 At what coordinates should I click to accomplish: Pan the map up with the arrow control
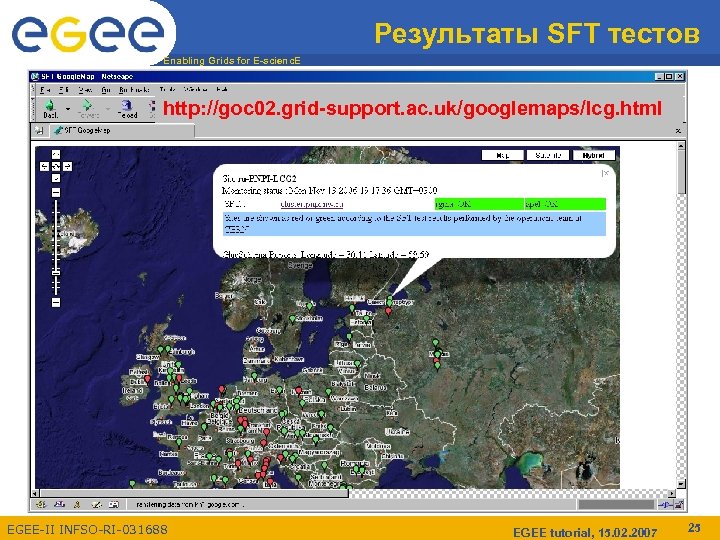pyautogui.click(x=56, y=154)
